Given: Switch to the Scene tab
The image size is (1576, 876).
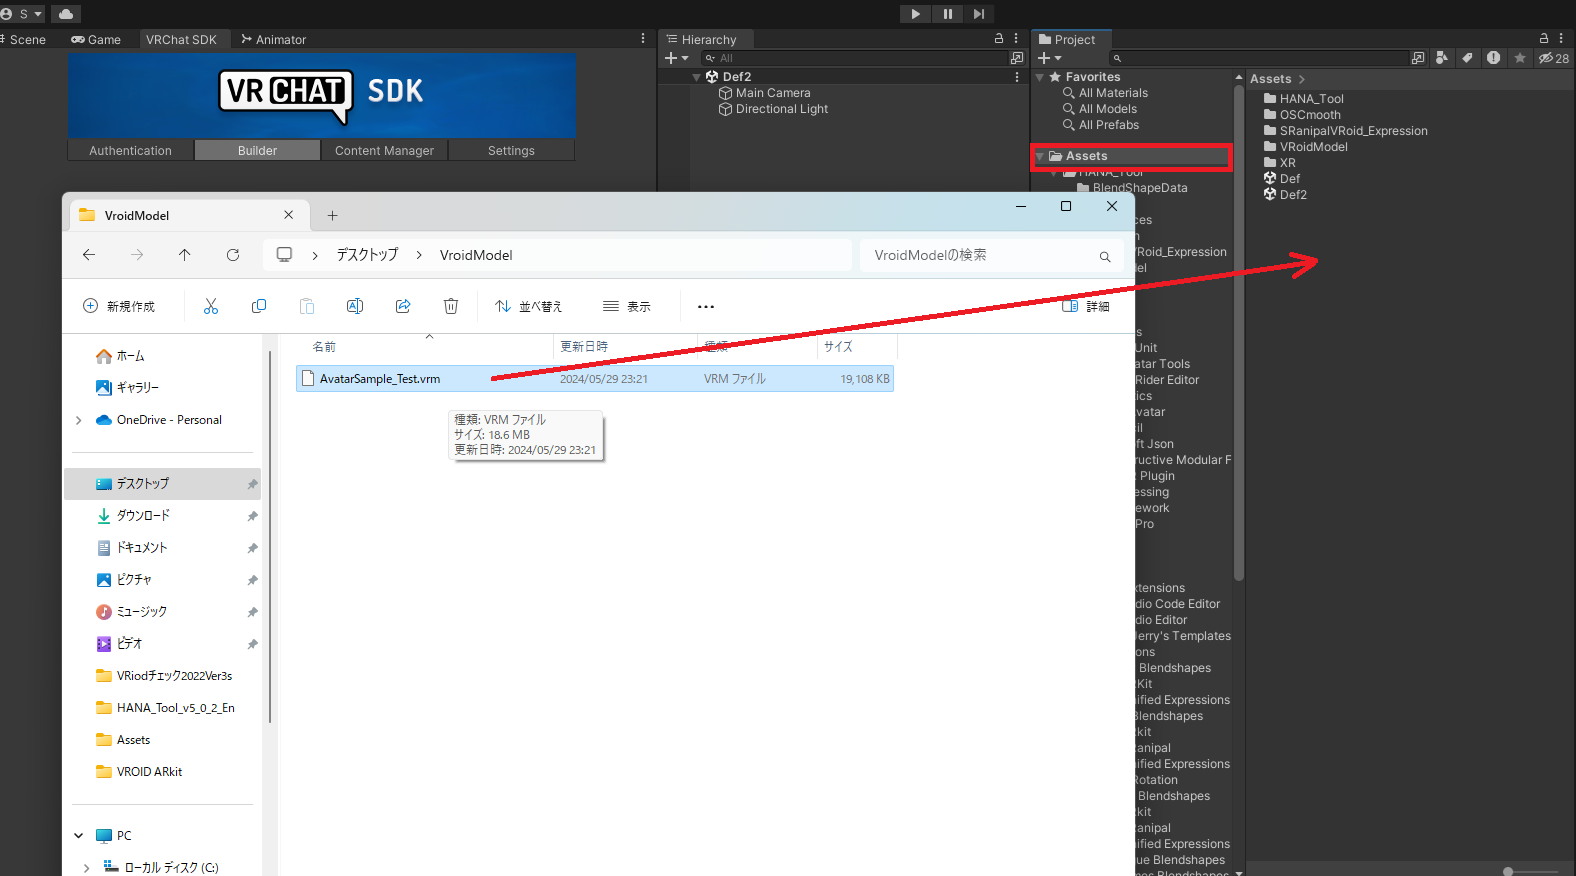Looking at the screenshot, I should tap(24, 40).
